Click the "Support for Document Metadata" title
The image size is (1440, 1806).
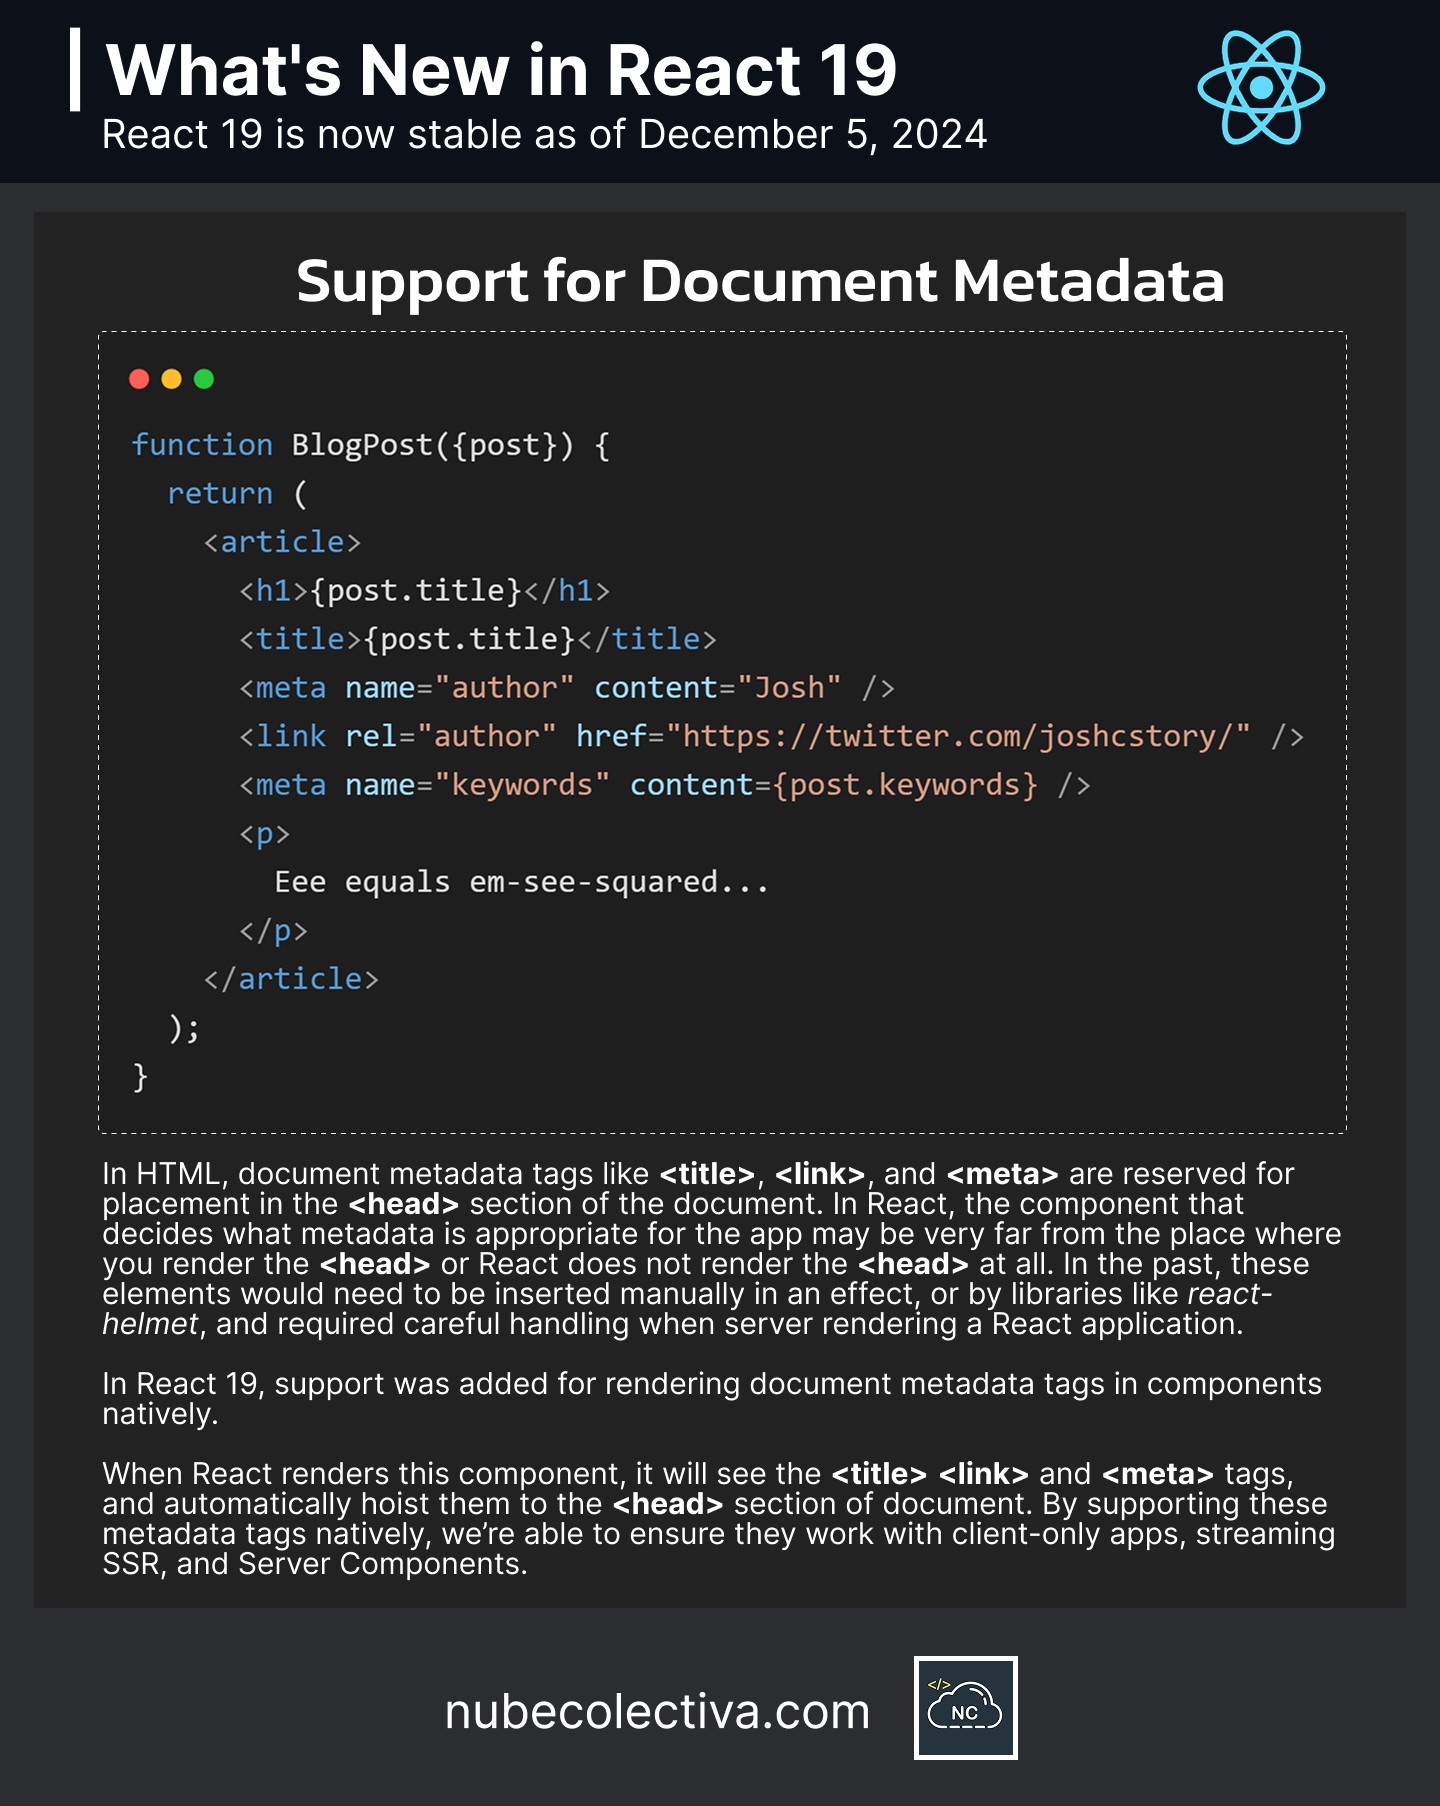point(760,280)
